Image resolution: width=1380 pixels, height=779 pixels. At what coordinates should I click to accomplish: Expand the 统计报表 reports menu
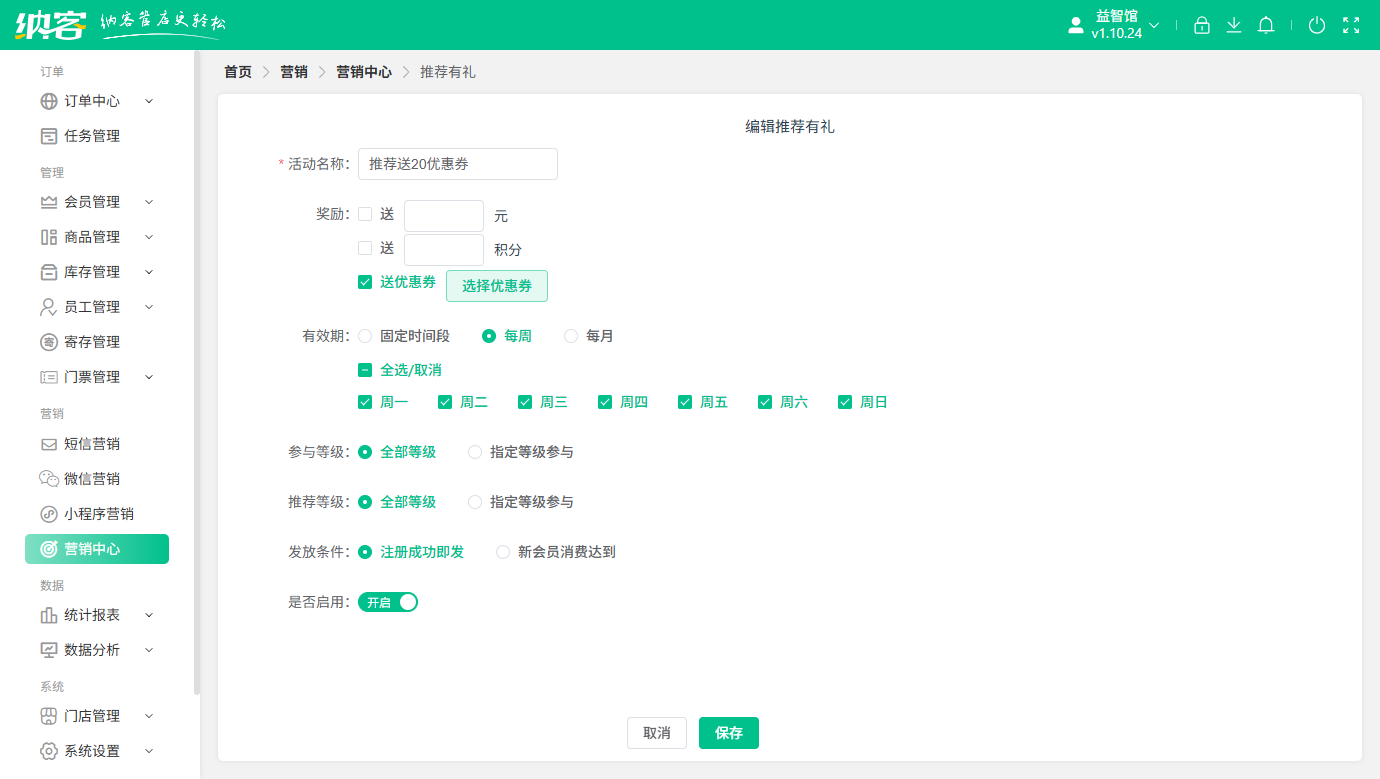point(92,614)
